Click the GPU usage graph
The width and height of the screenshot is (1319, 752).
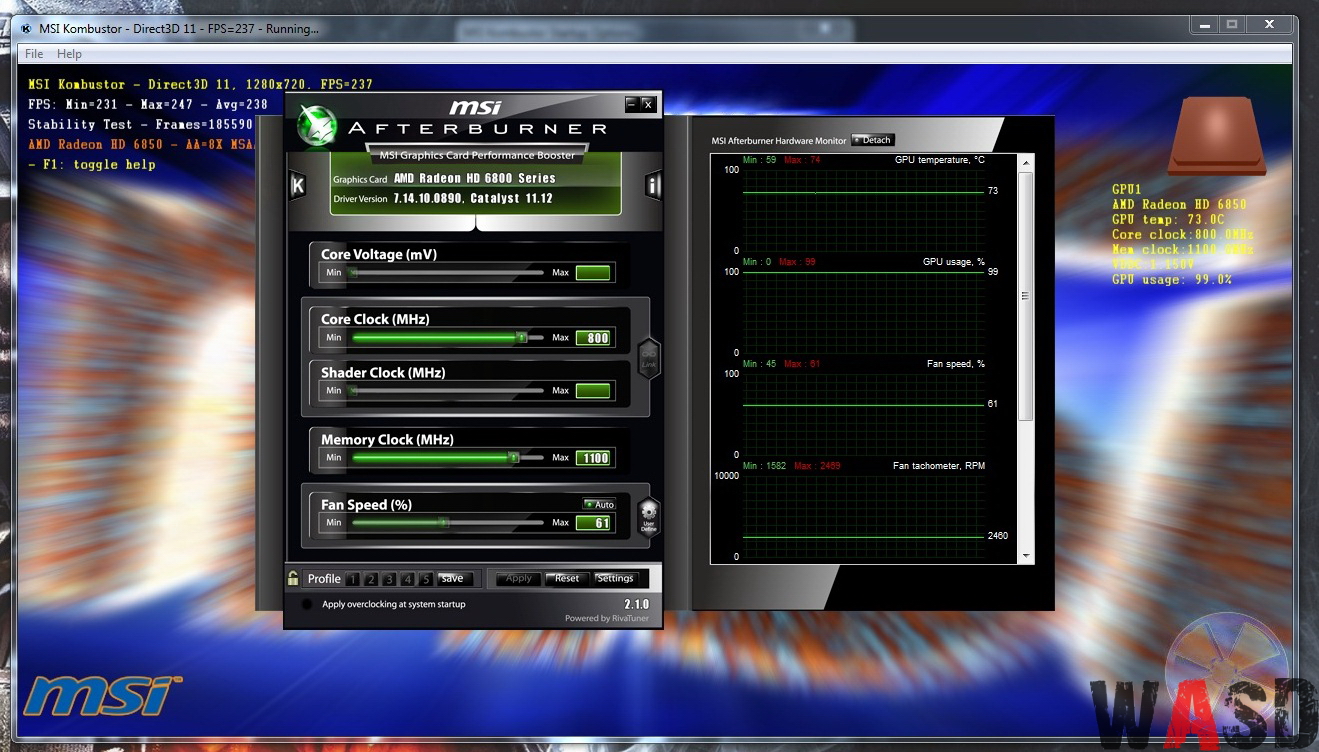(x=864, y=311)
